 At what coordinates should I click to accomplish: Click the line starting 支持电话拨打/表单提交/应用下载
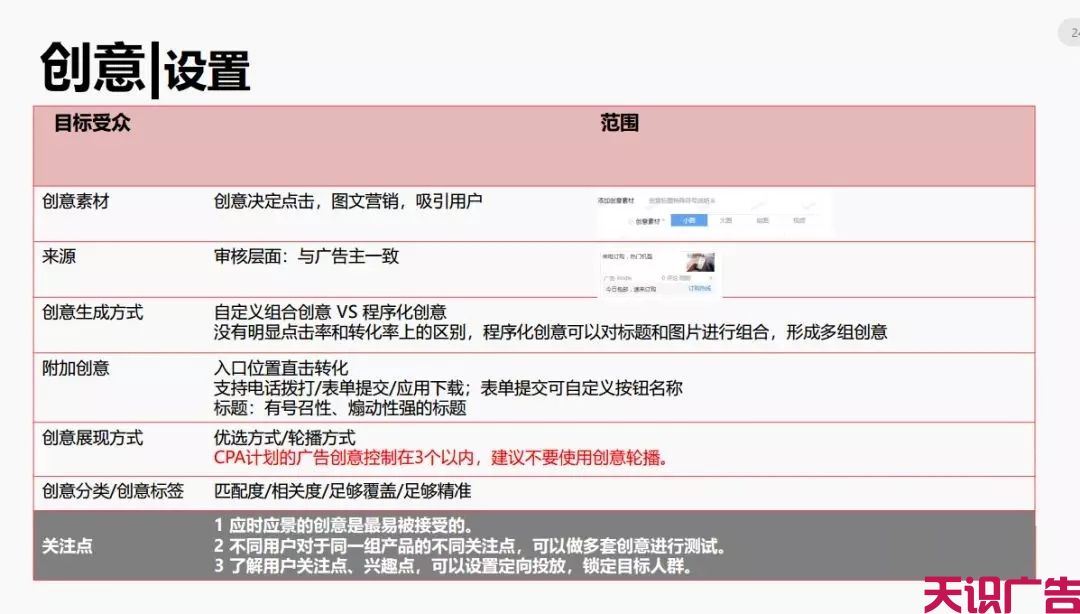[x=448, y=388]
